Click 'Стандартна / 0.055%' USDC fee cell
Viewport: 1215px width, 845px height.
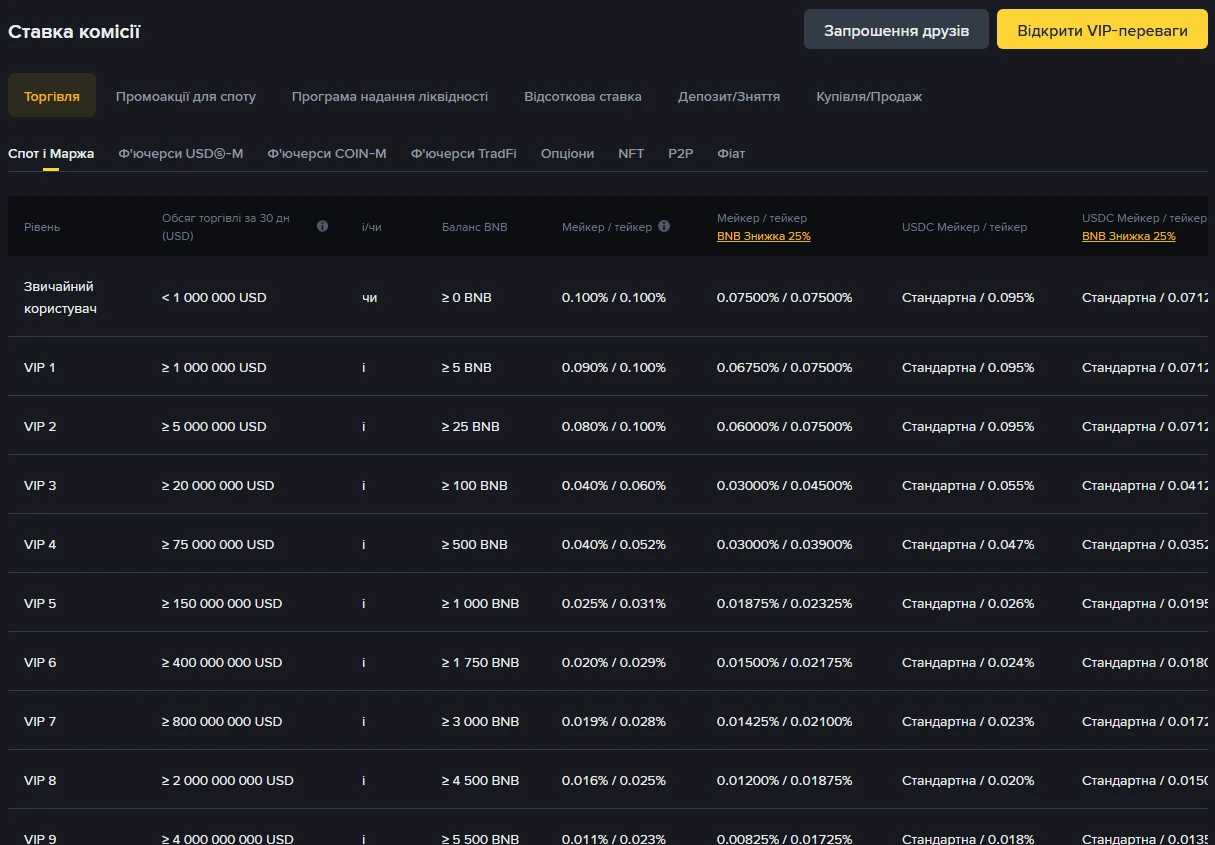point(968,485)
